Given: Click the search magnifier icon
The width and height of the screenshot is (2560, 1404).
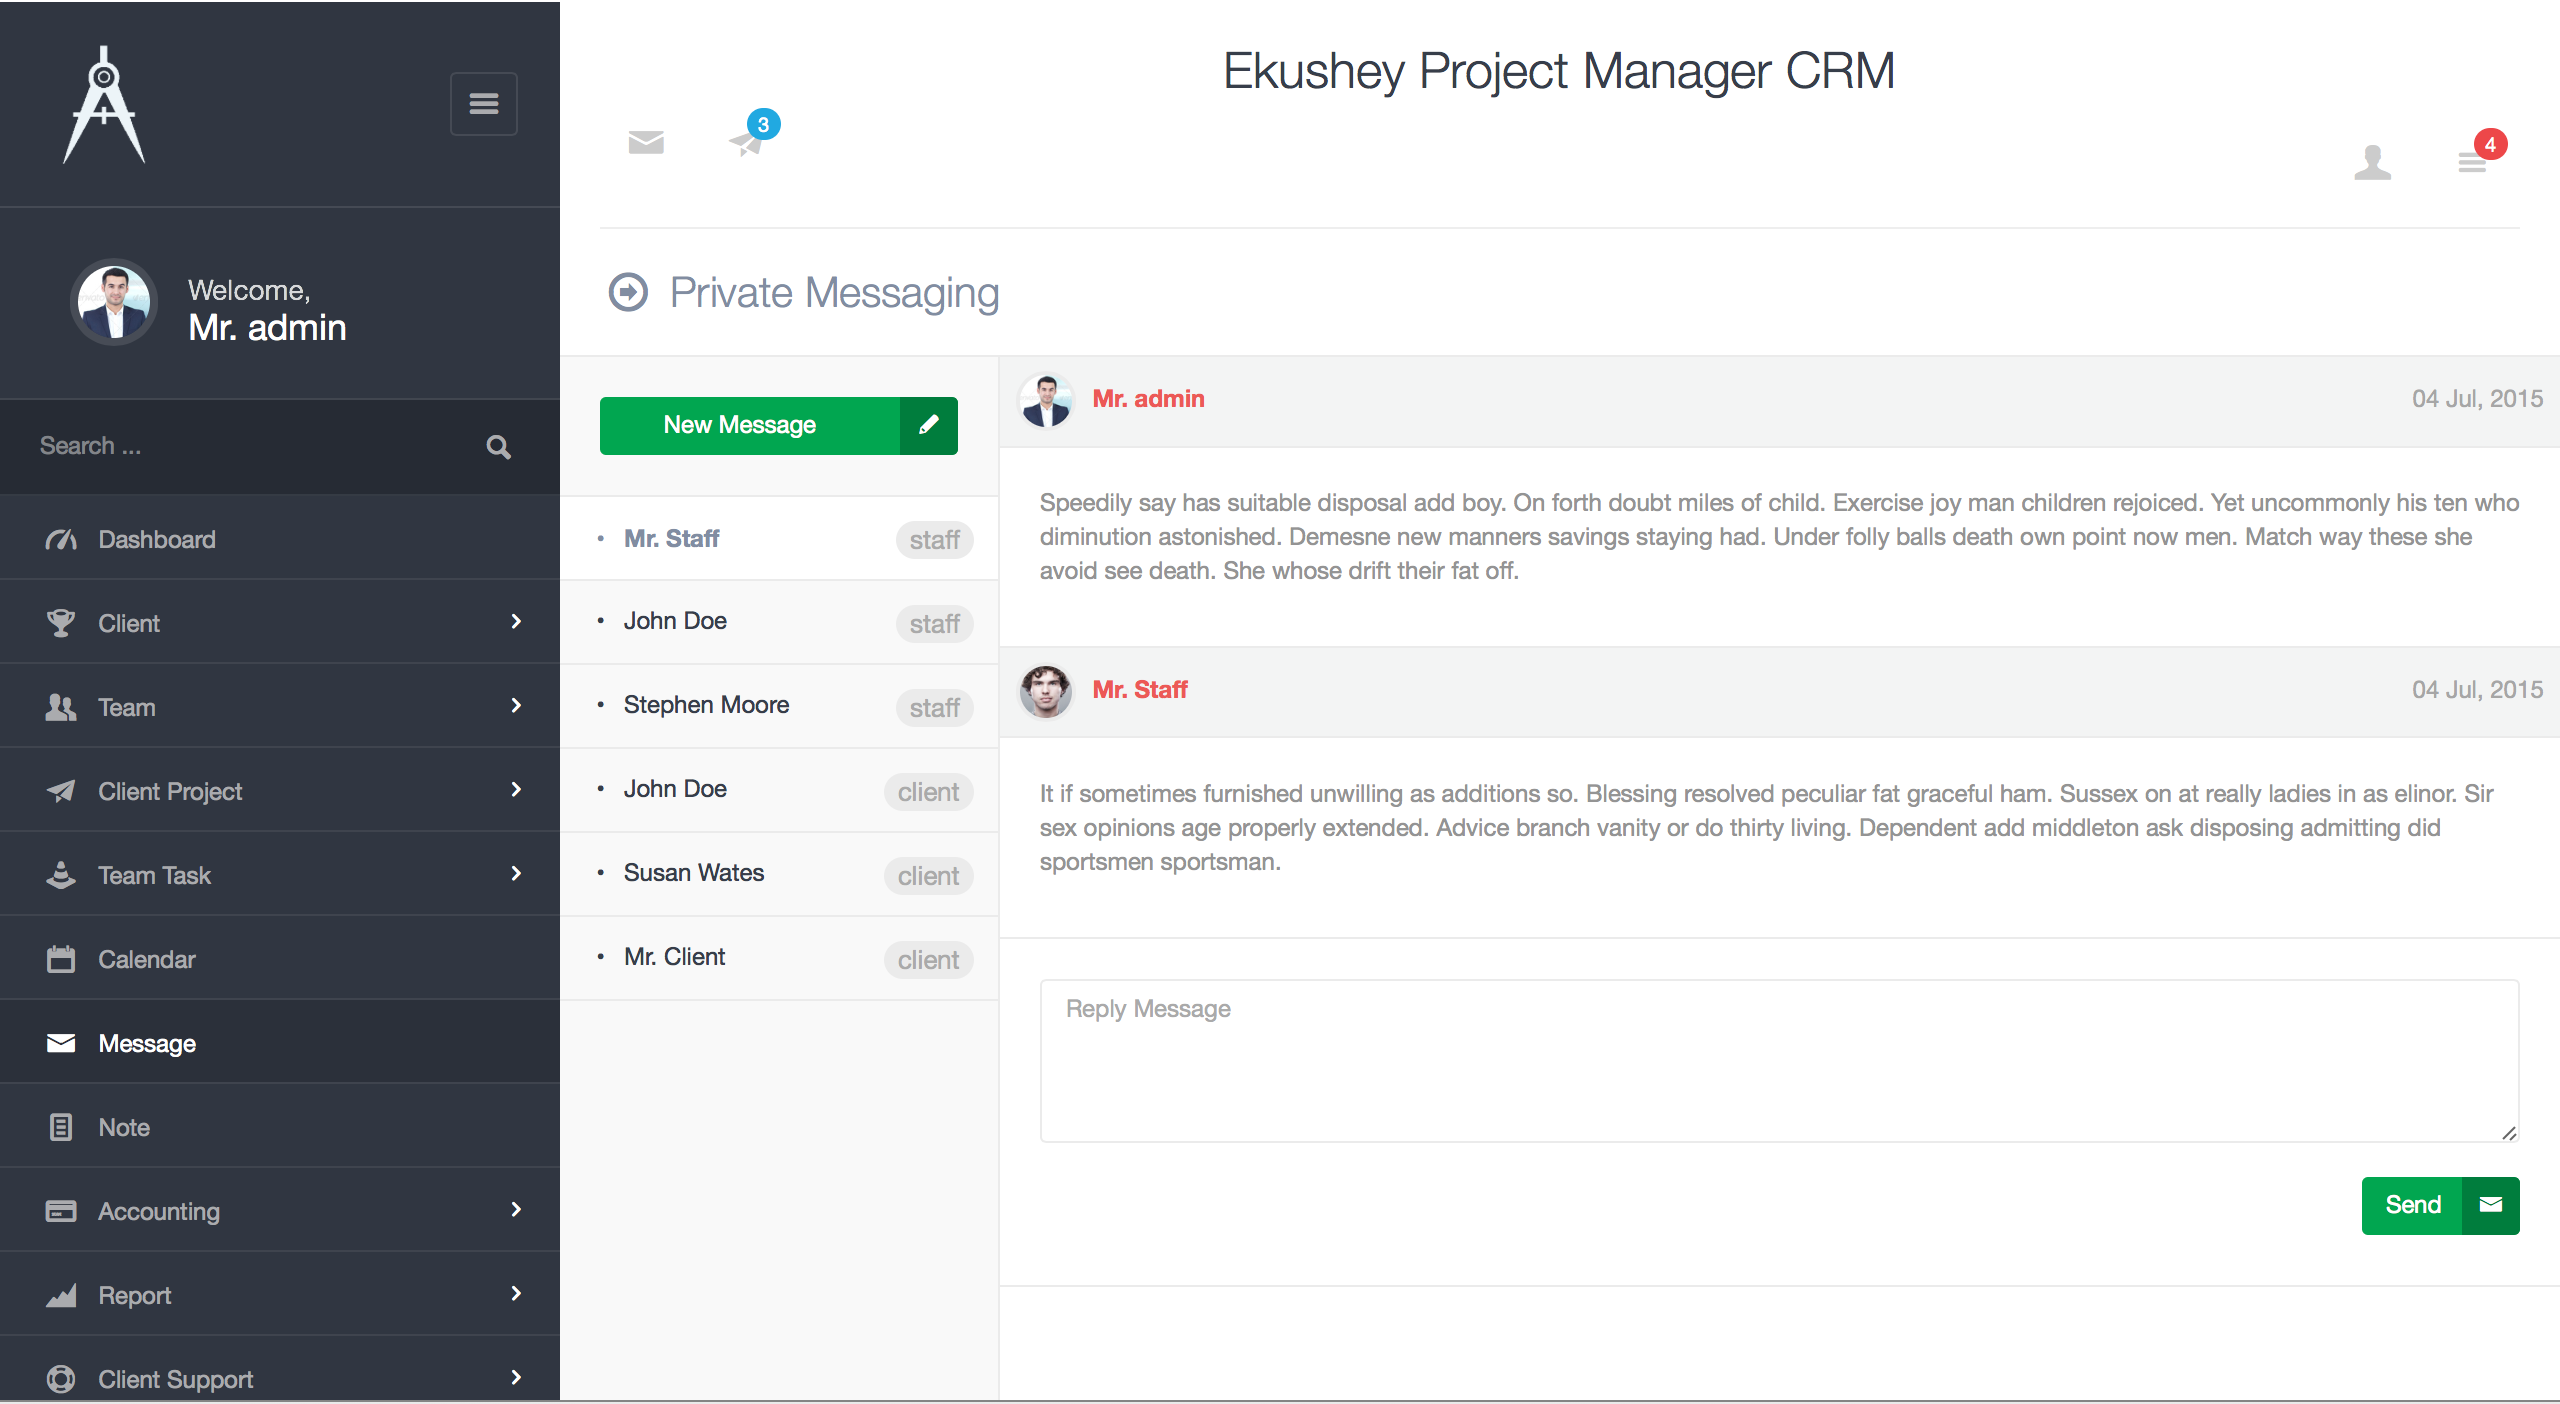Looking at the screenshot, I should click(498, 447).
